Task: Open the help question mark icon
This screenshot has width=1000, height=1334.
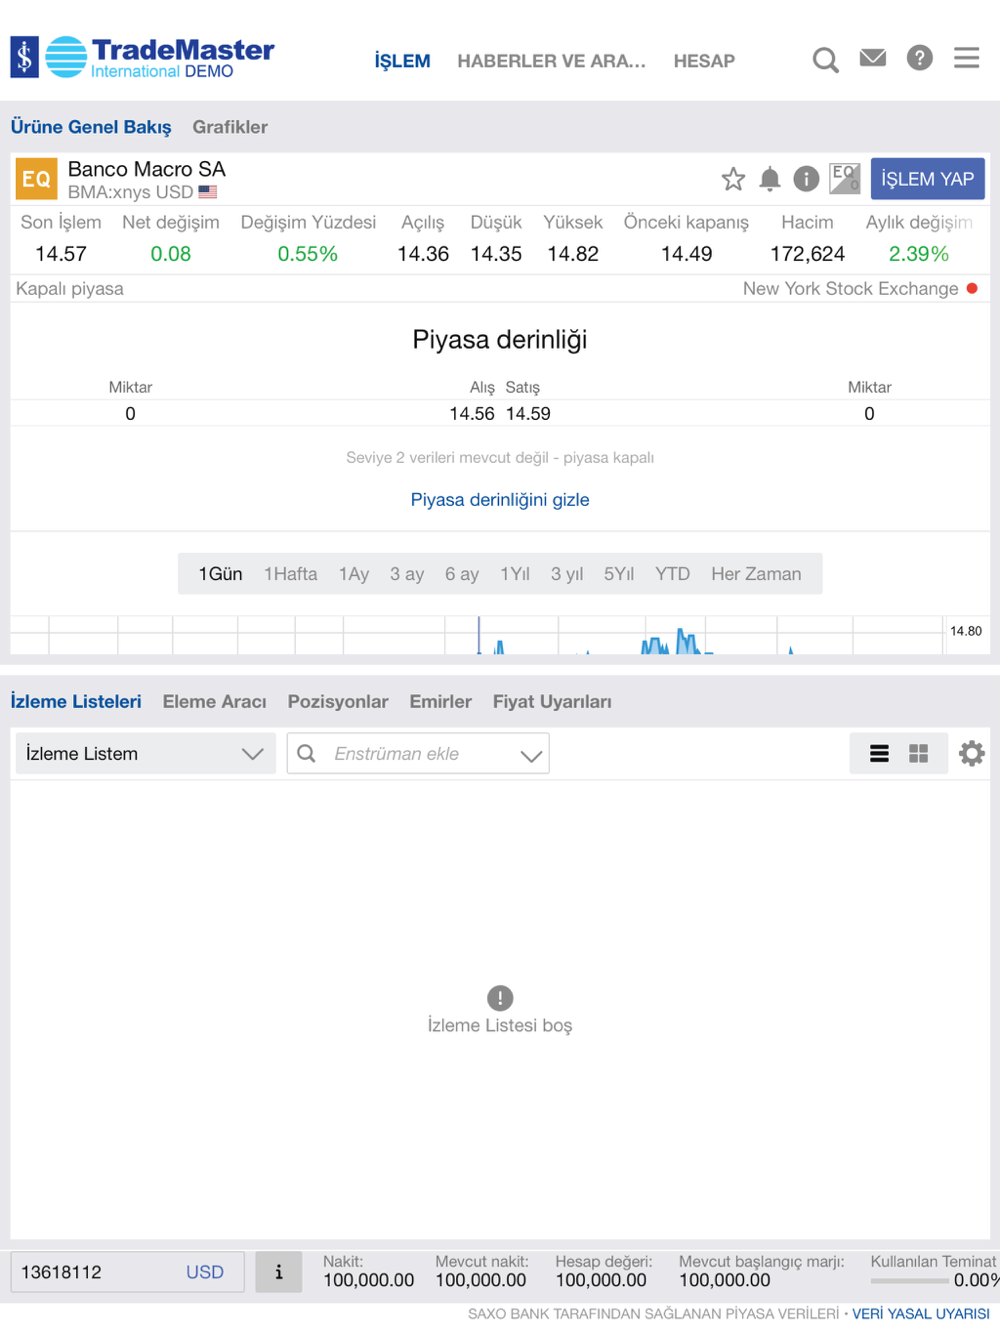Action: tap(920, 58)
